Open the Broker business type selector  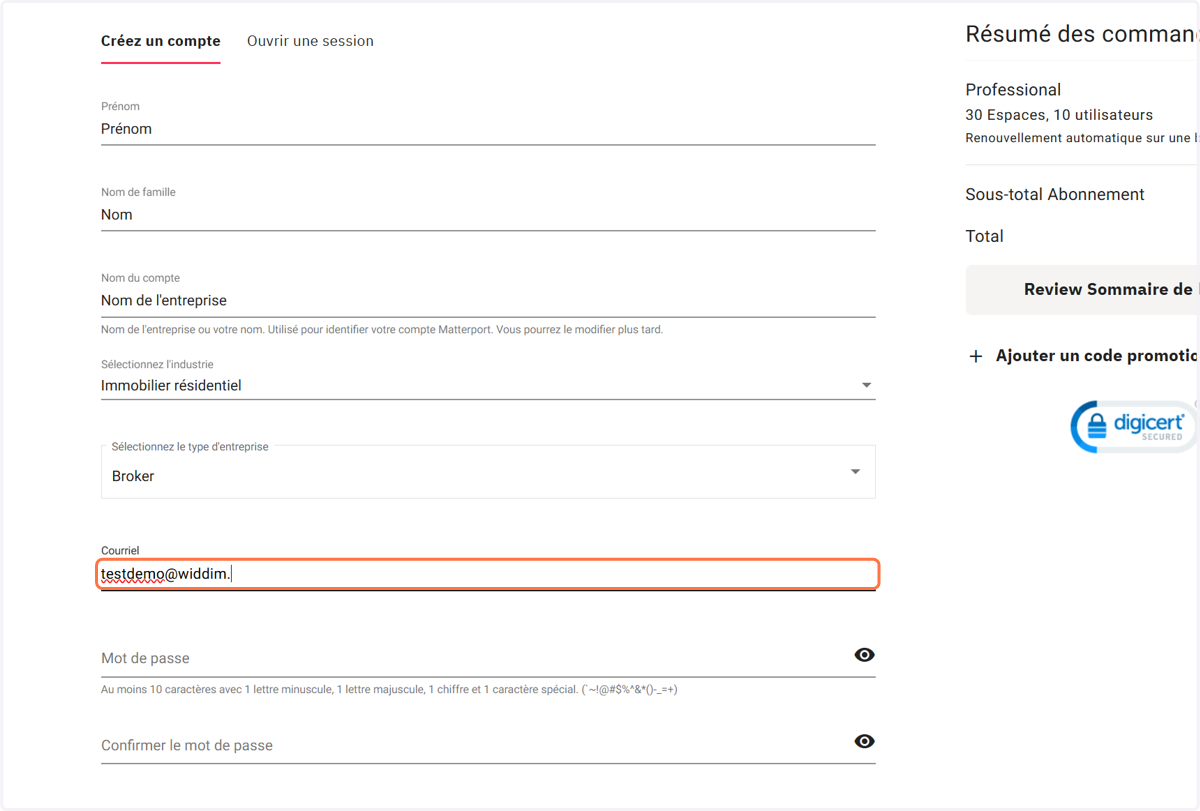click(x=488, y=472)
